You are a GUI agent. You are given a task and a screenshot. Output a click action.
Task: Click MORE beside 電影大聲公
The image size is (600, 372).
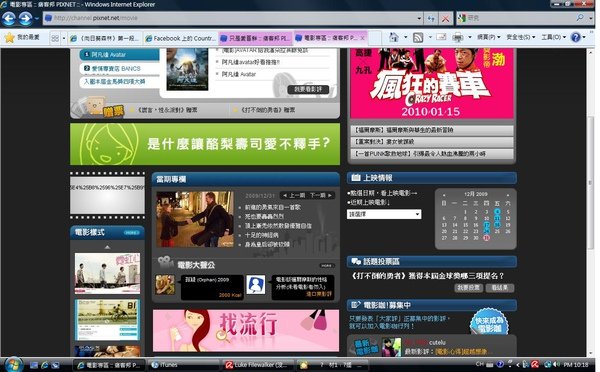coord(327,266)
